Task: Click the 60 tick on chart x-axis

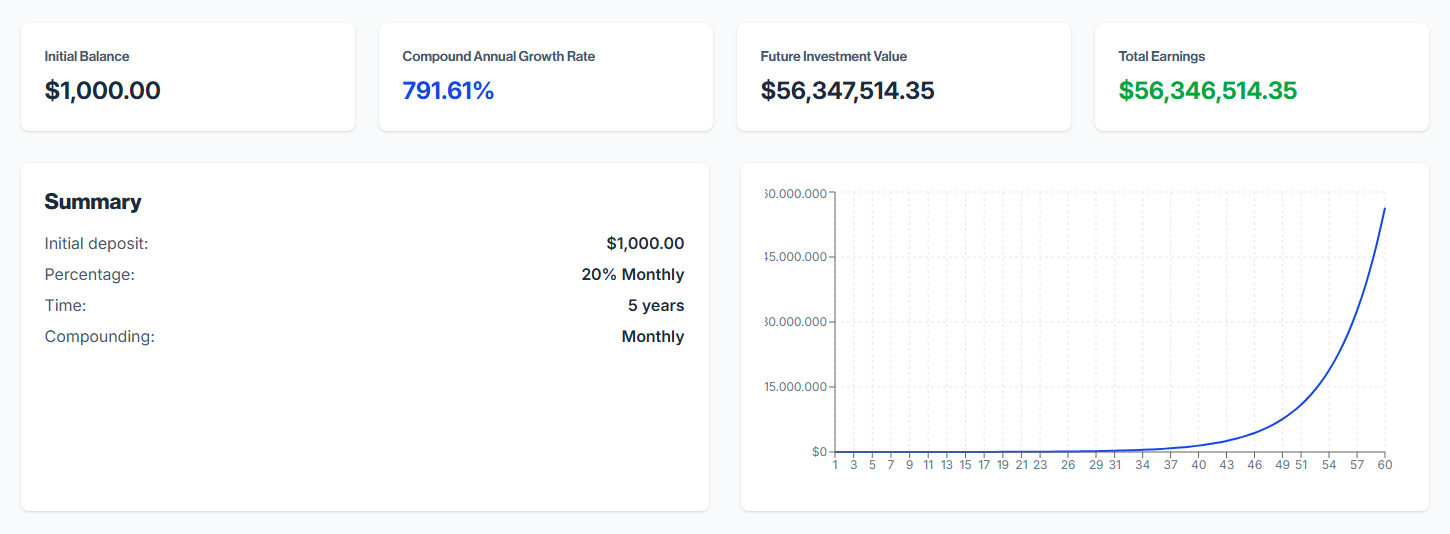Action: click(x=1384, y=465)
